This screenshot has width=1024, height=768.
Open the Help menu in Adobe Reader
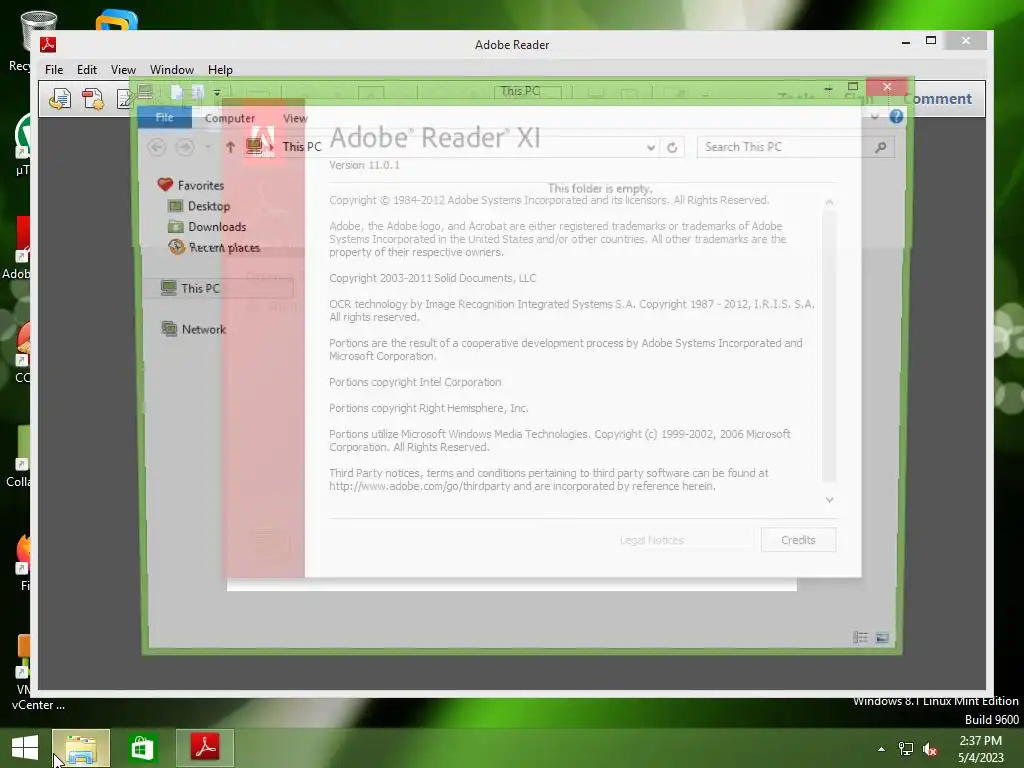pyautogui.click(x=220, y=69)
